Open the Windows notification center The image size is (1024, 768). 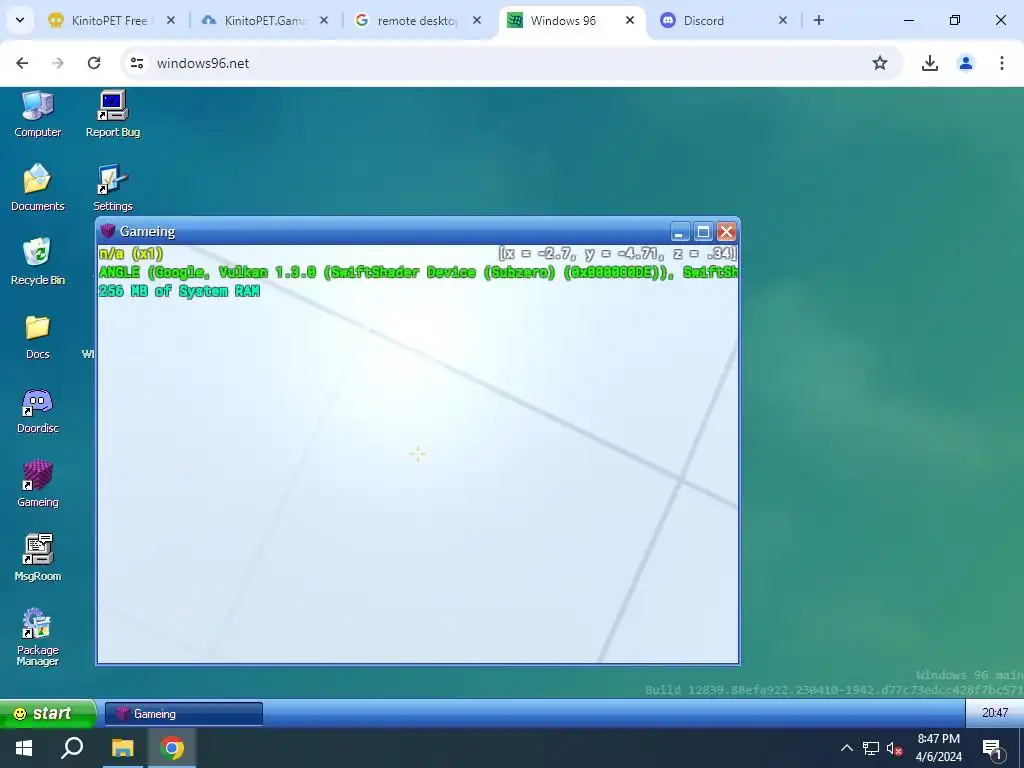coord(992,749)
